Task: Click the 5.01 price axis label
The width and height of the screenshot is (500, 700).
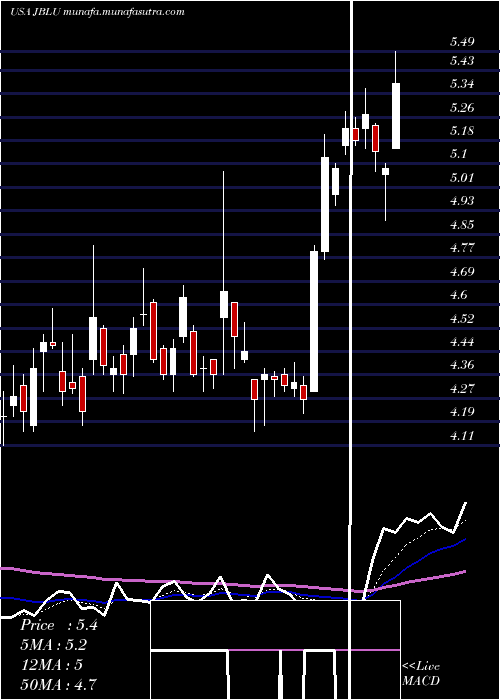Action: coord(462,178)
